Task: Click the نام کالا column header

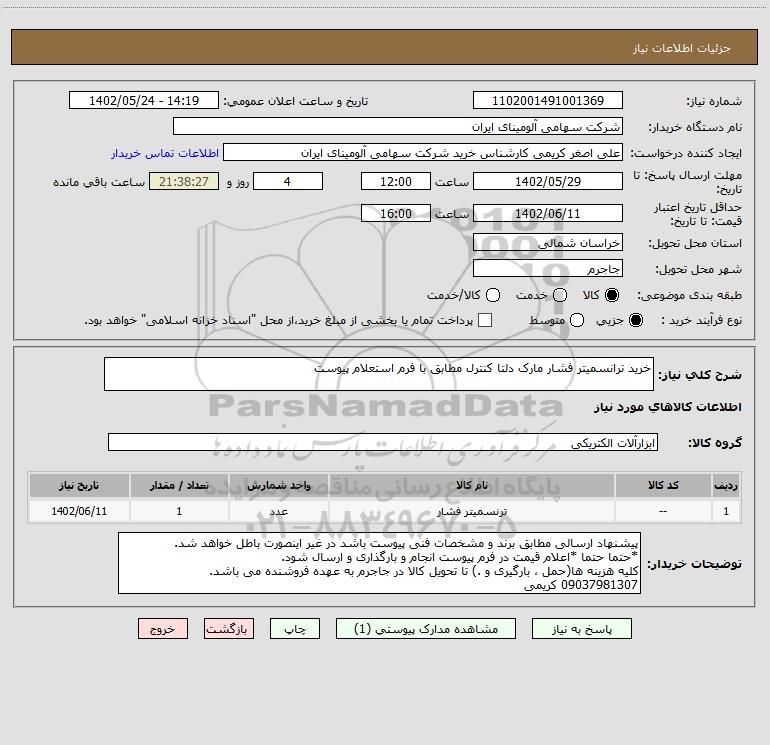Action: click(471, 485)
